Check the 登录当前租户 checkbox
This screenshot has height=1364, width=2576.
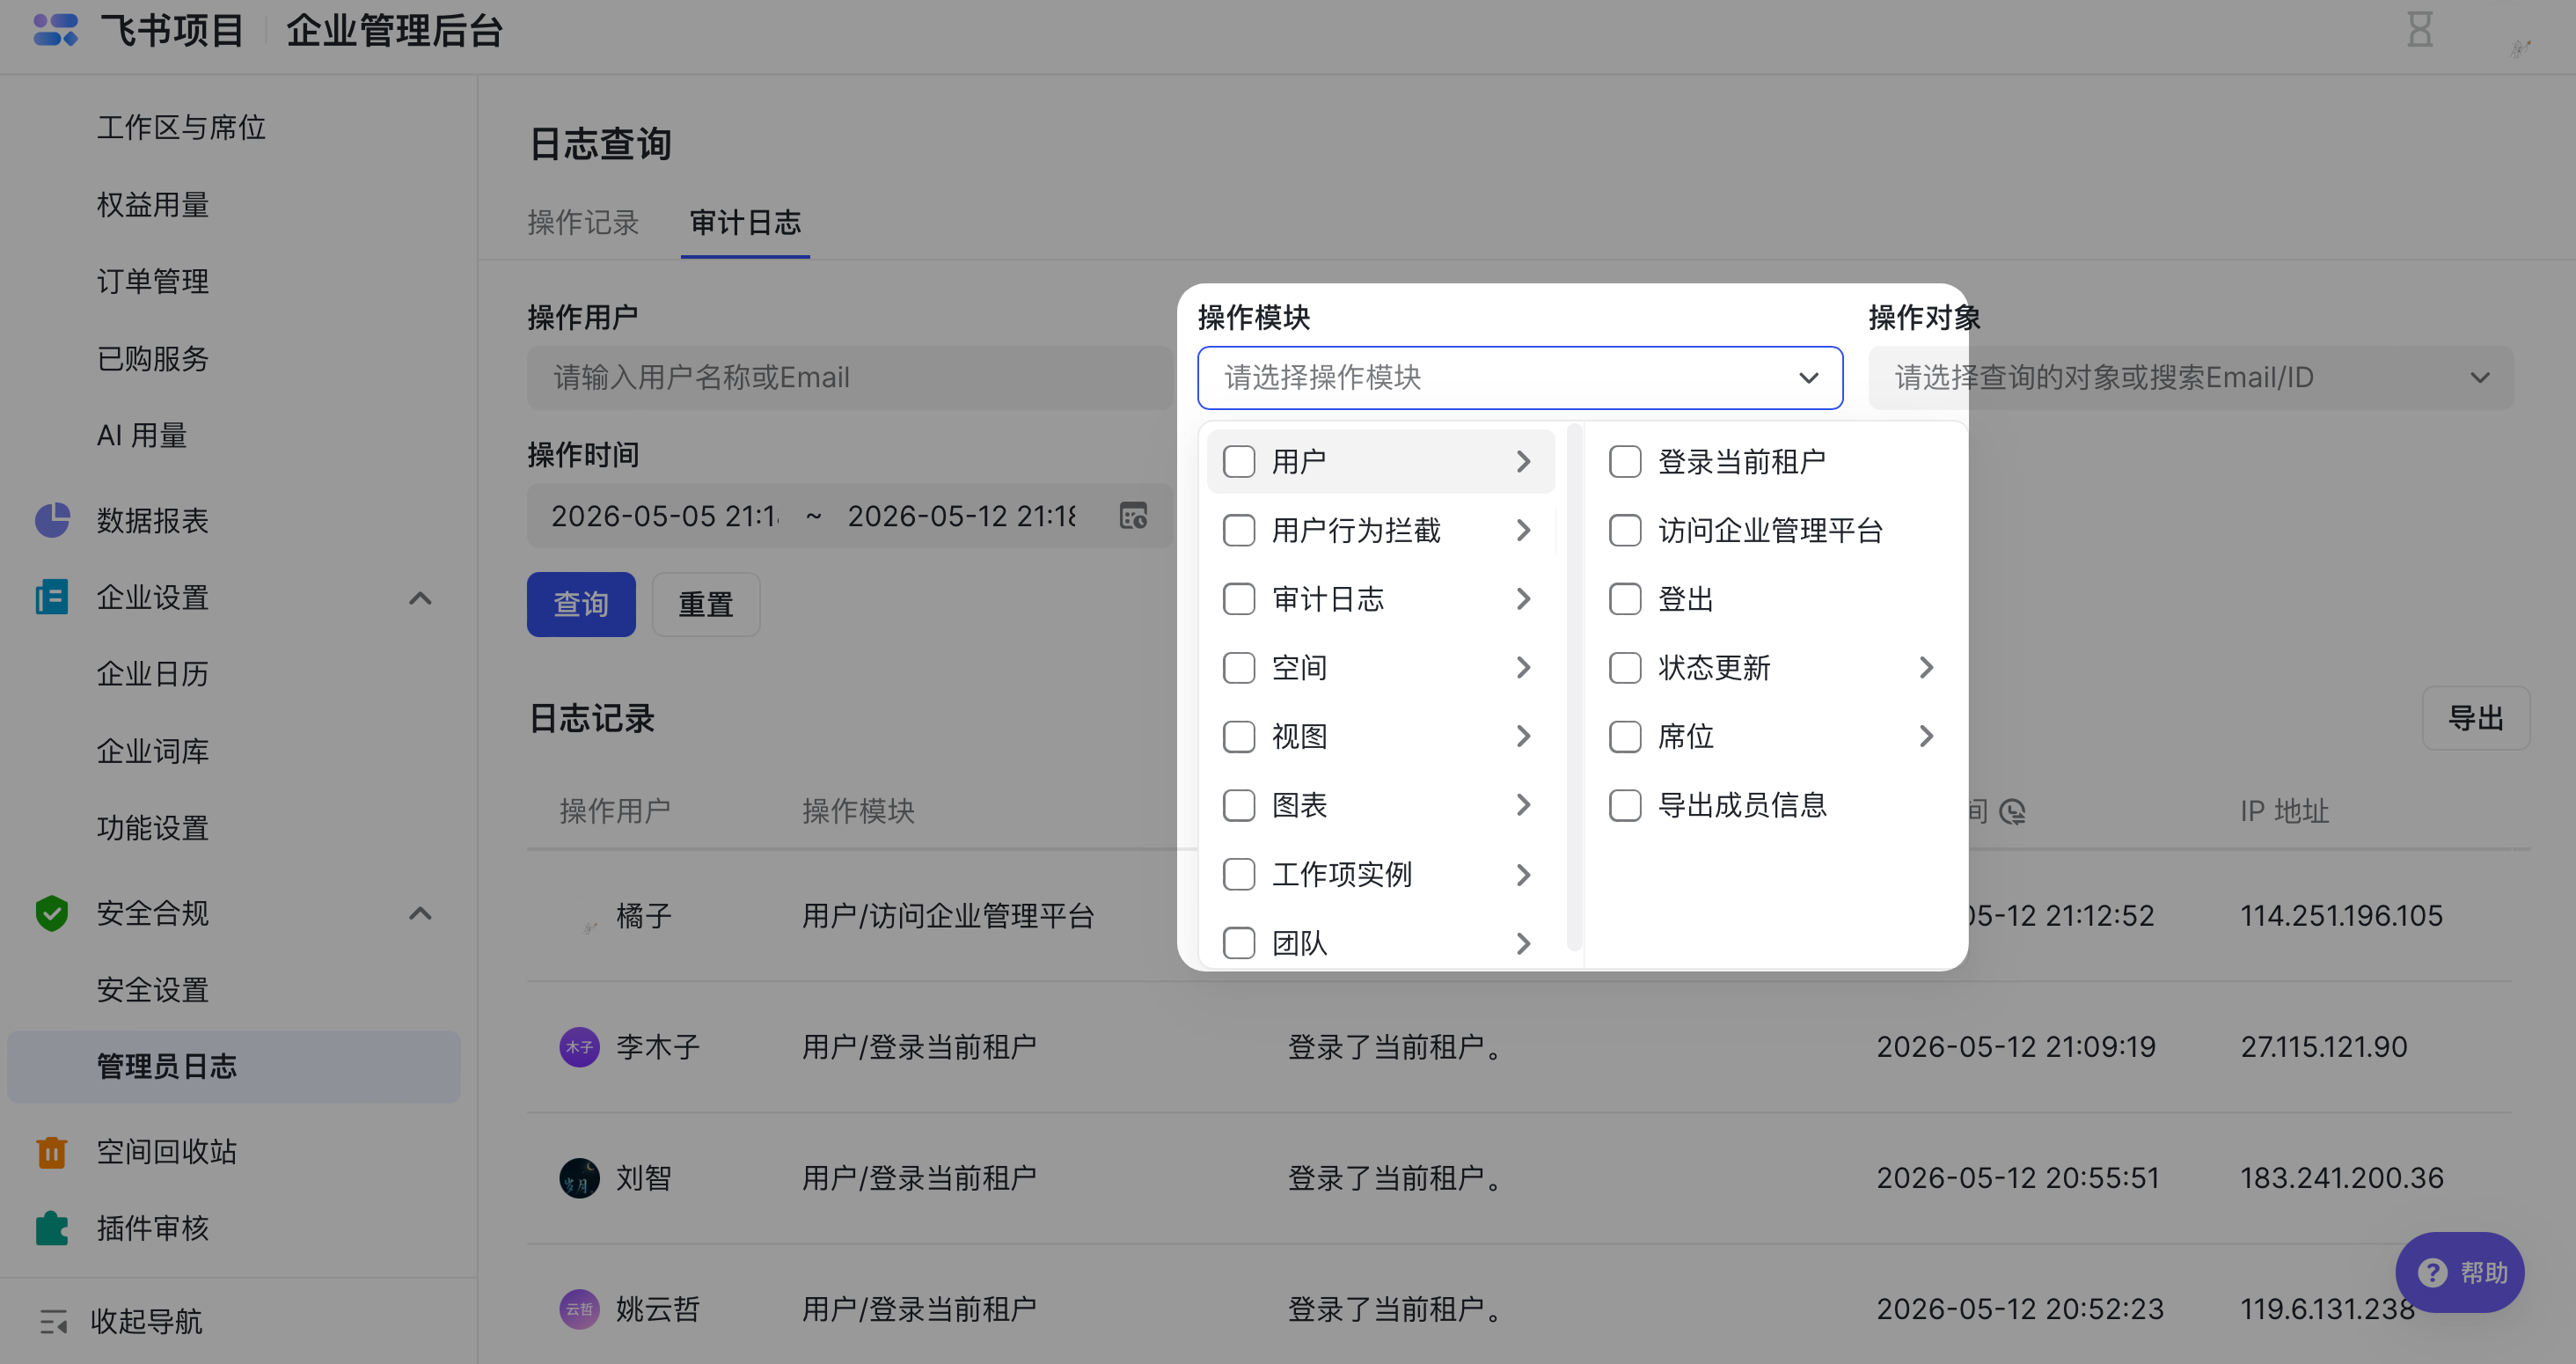pyautogui.click(x=1625, y=461)
